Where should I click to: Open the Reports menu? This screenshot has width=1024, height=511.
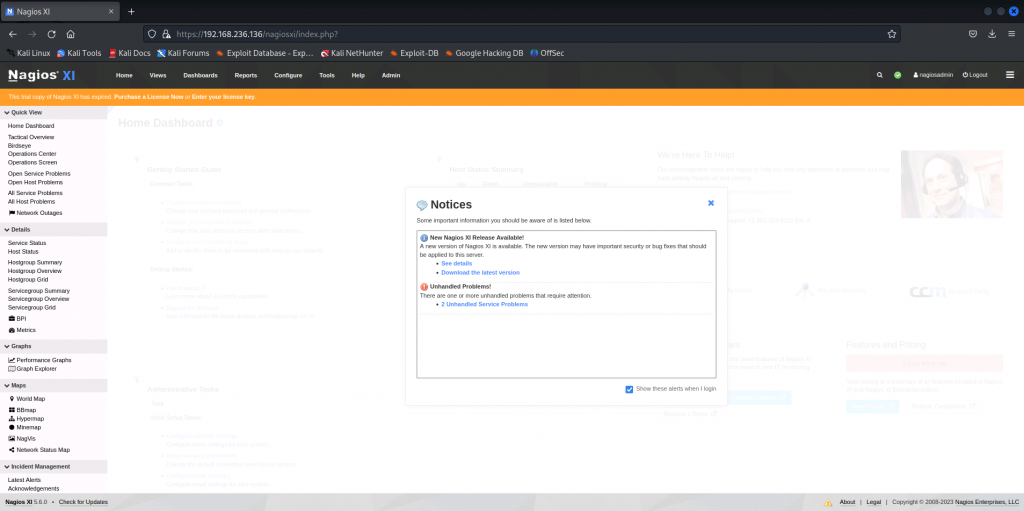246,75
